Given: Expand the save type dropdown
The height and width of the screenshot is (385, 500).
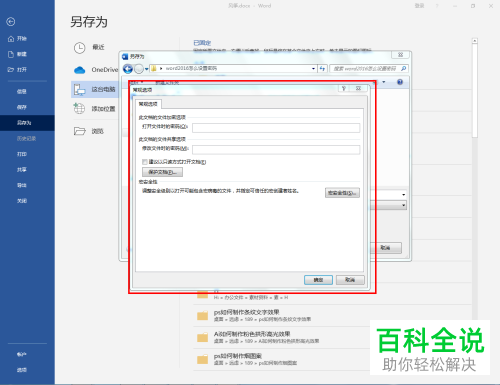Looking at the screenshot, I should pos(404,205).
